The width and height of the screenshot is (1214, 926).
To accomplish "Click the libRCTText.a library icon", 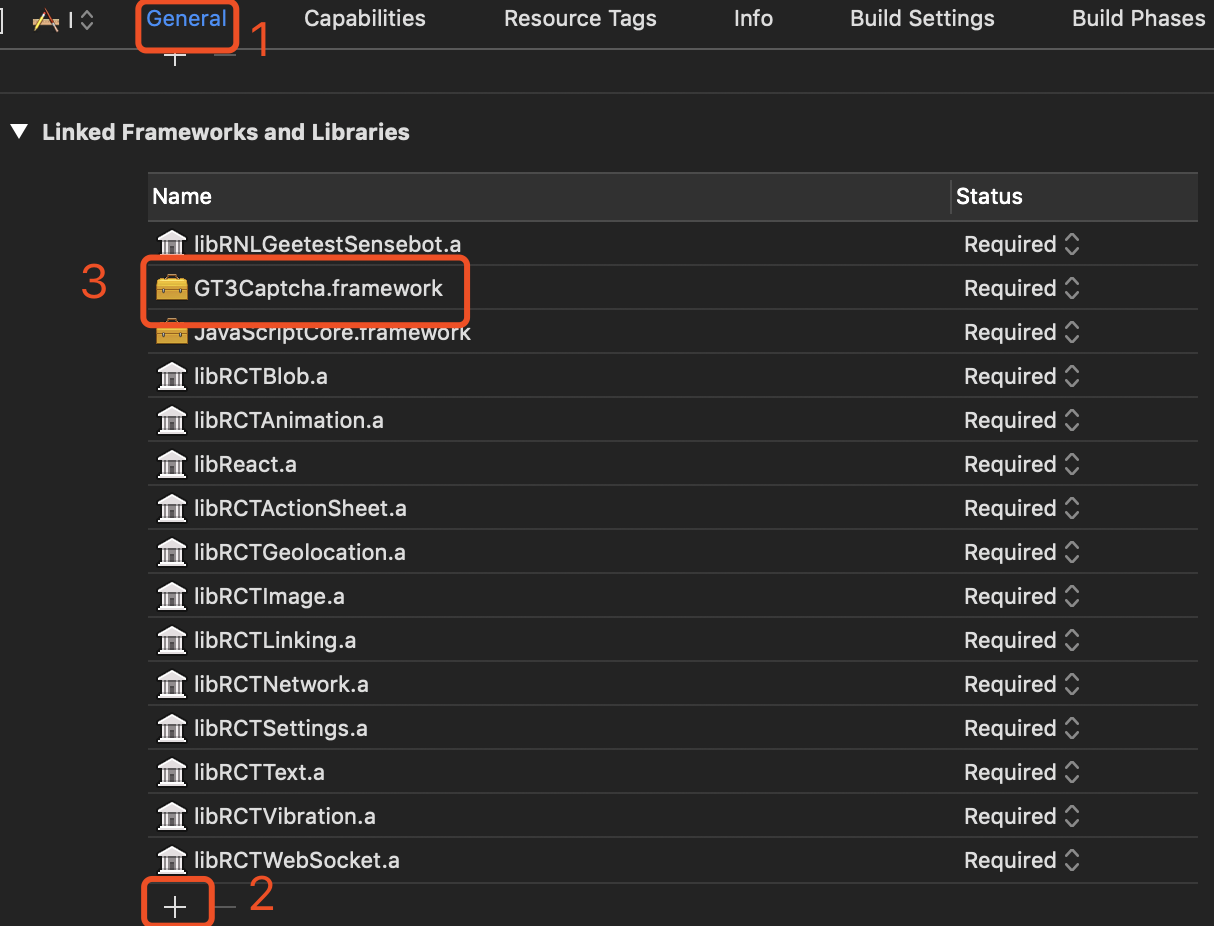I will [x=172, y=772].
